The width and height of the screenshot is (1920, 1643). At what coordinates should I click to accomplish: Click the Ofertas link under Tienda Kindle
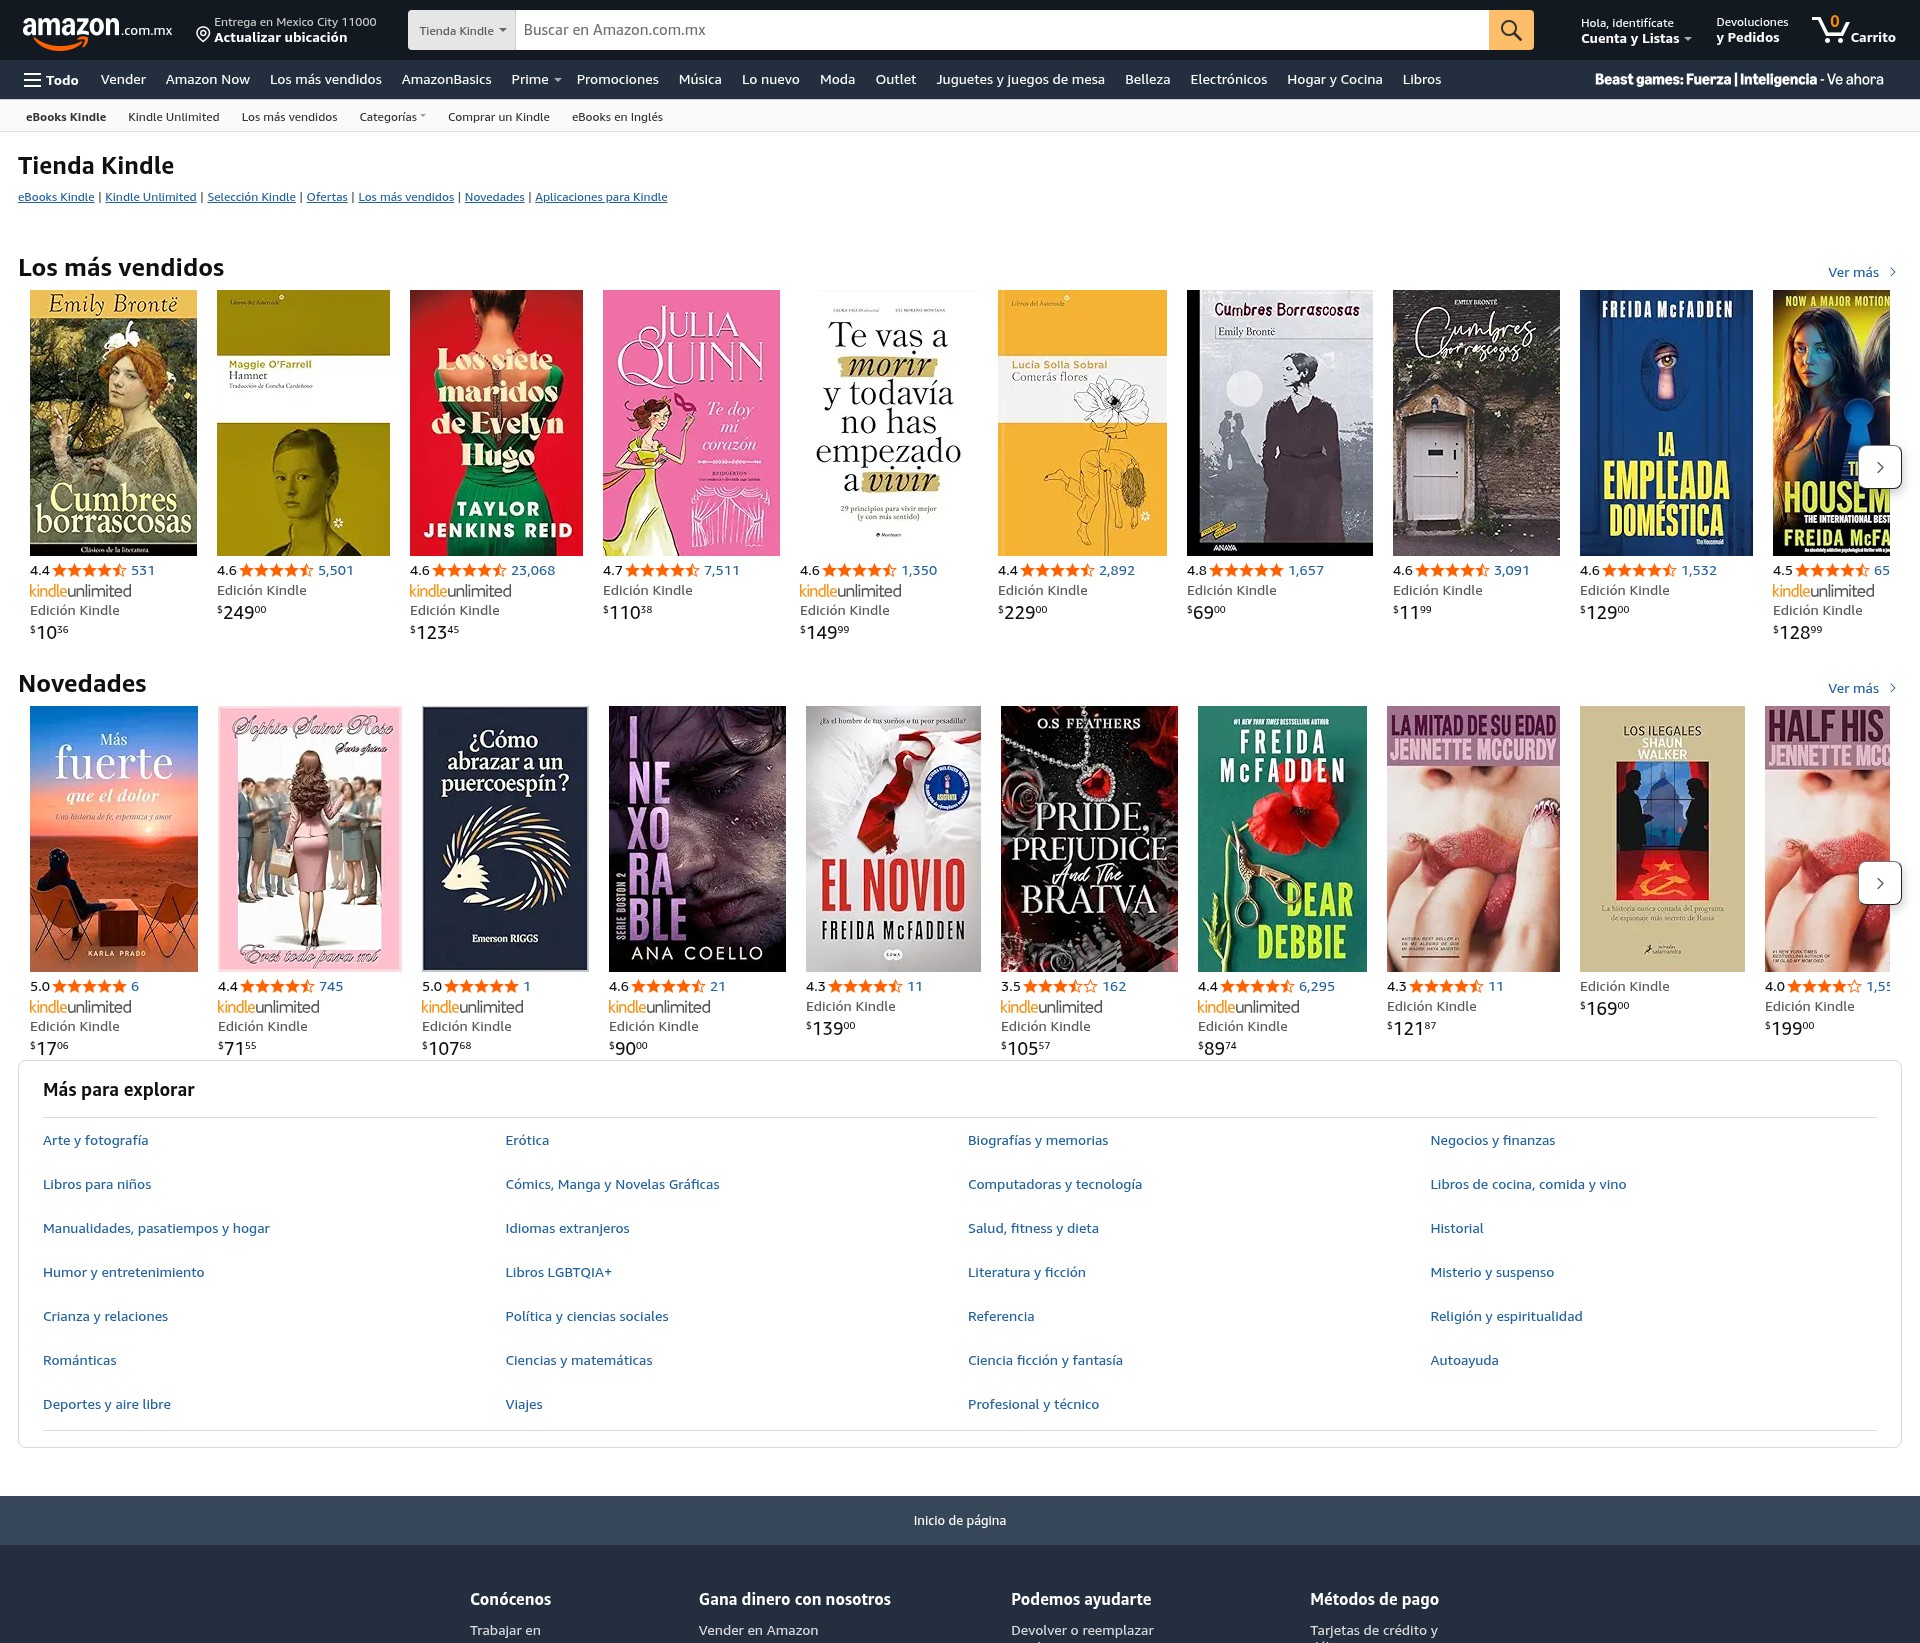(327, 197)
